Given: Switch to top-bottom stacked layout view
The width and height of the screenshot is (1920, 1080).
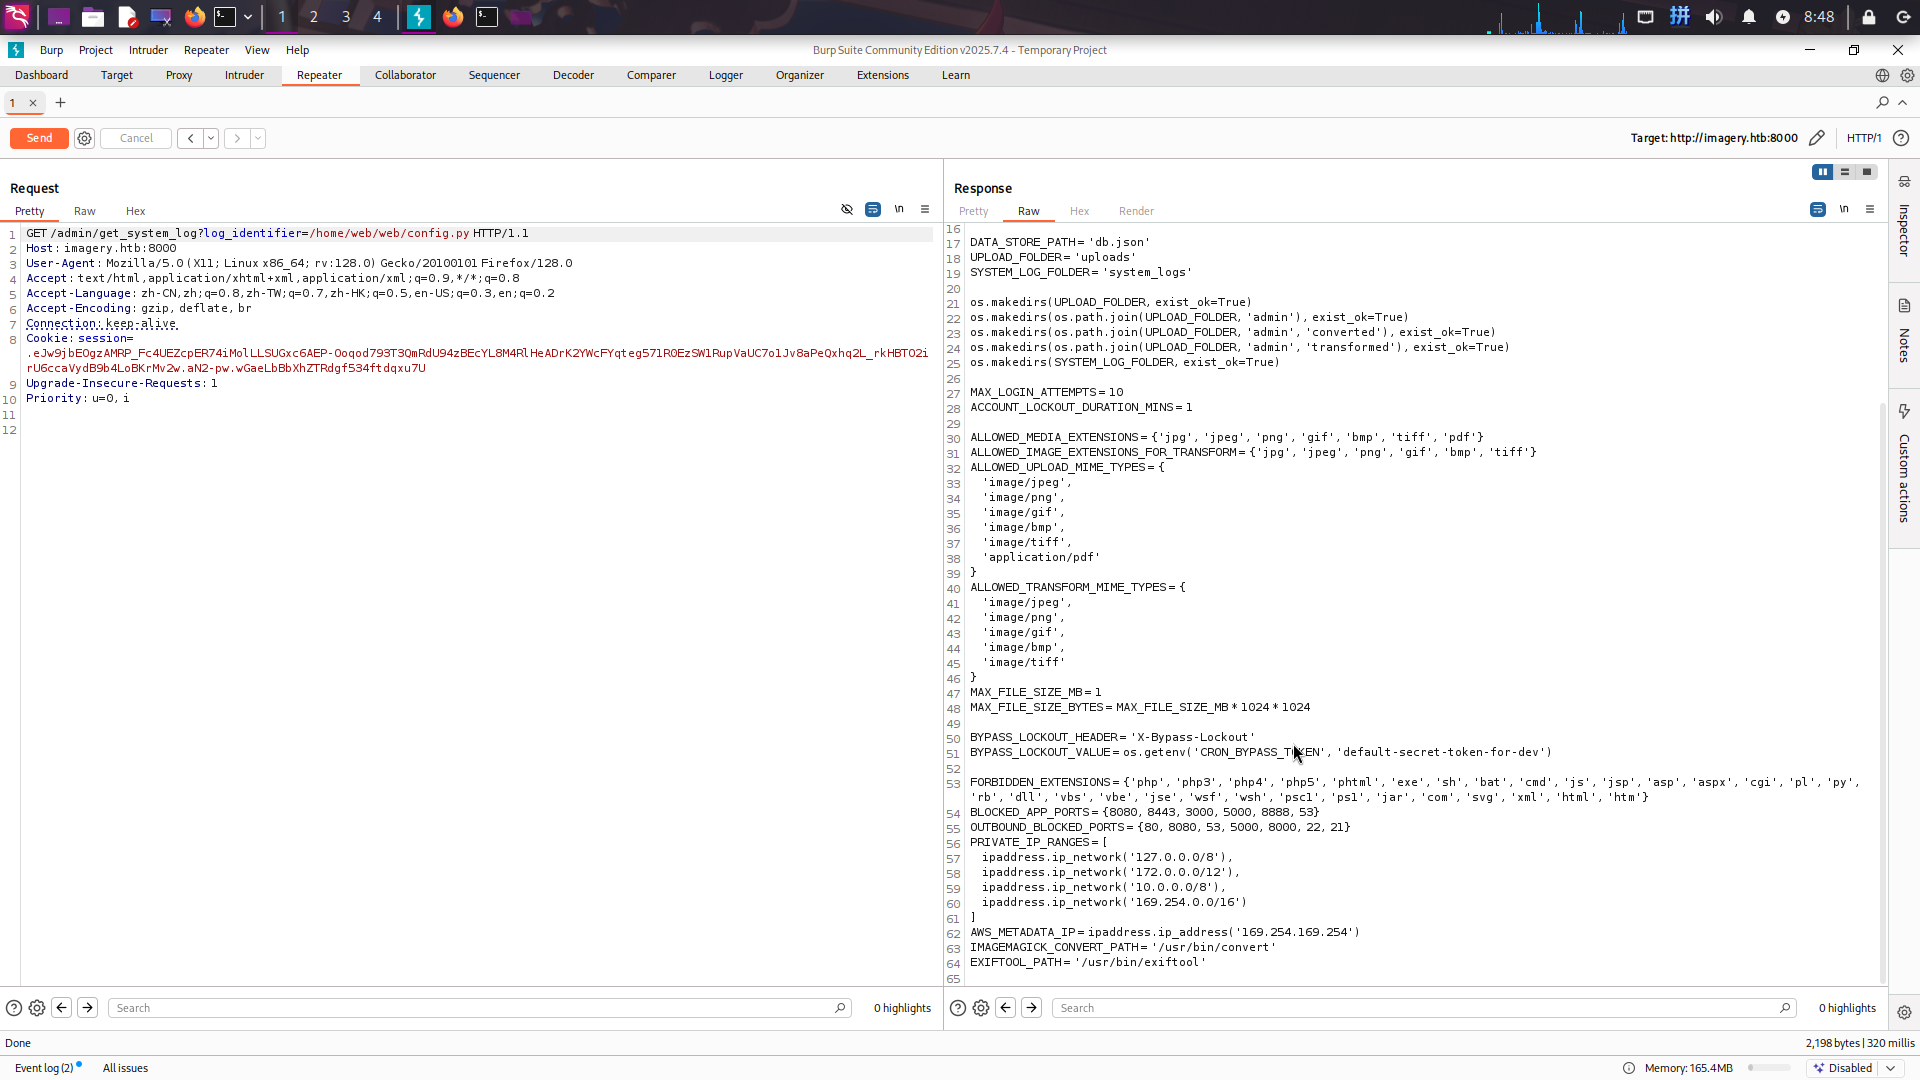Looking at the screenshot, I should [x=1845, y=172].
